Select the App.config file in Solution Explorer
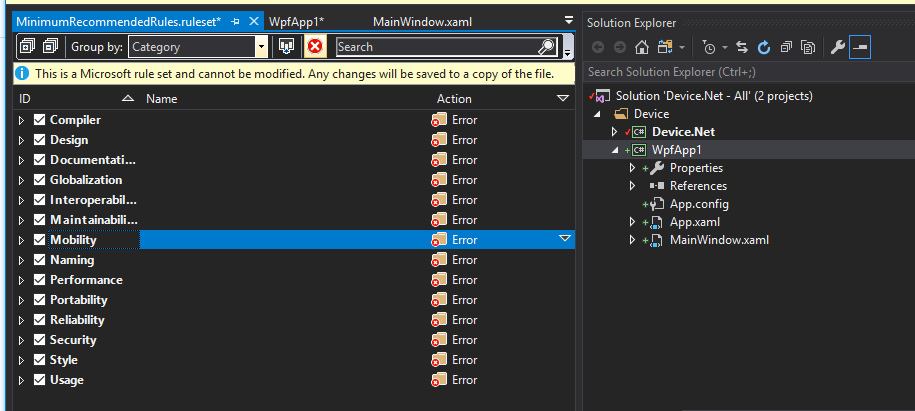The height and width of the screenshot is (411, 915). (x=699, y=204)
